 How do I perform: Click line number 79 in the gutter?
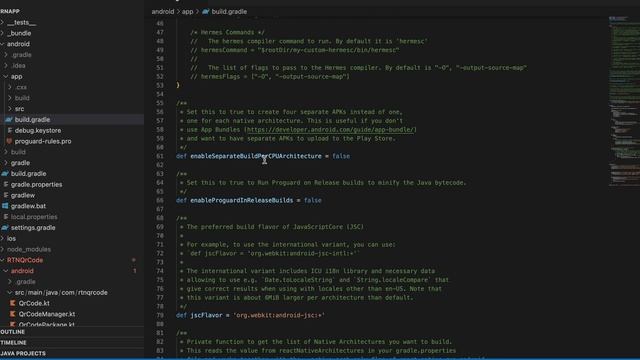160,315
